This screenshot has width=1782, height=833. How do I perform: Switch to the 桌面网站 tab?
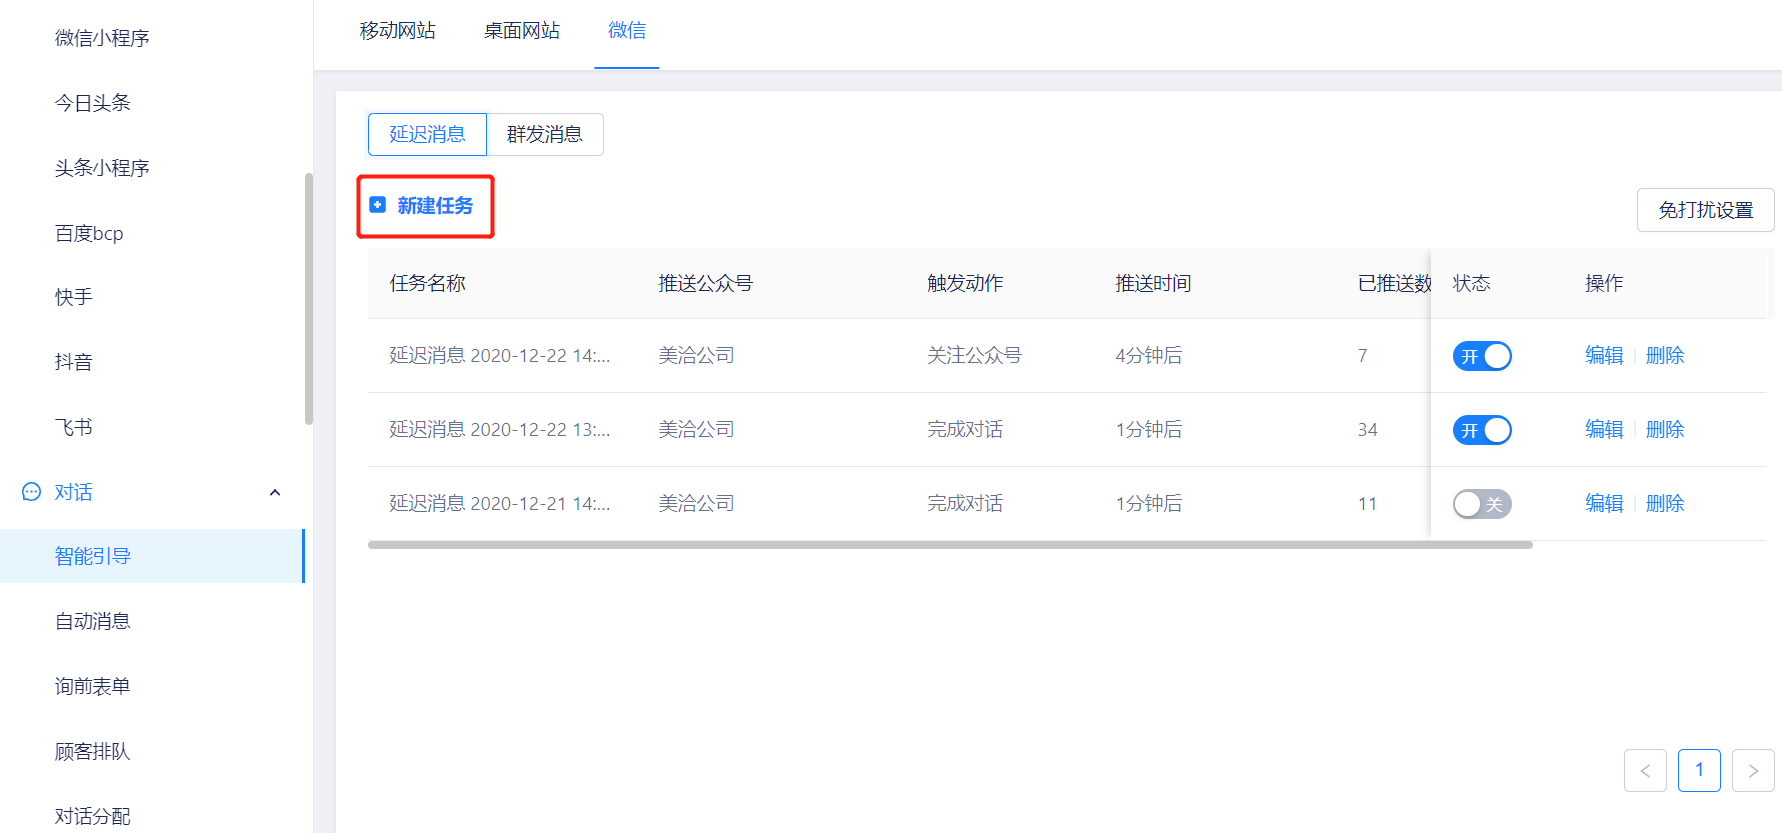coord(522,31)
